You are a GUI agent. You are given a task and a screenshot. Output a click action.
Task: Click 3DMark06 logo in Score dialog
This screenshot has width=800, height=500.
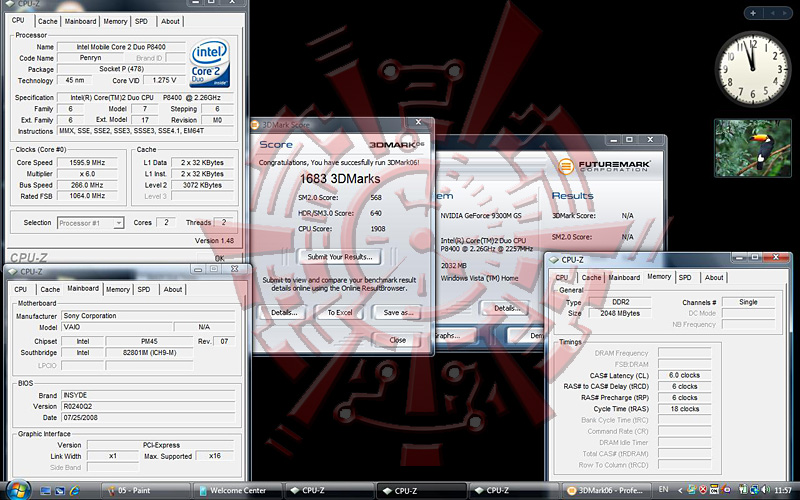click(x=396, y=145)
